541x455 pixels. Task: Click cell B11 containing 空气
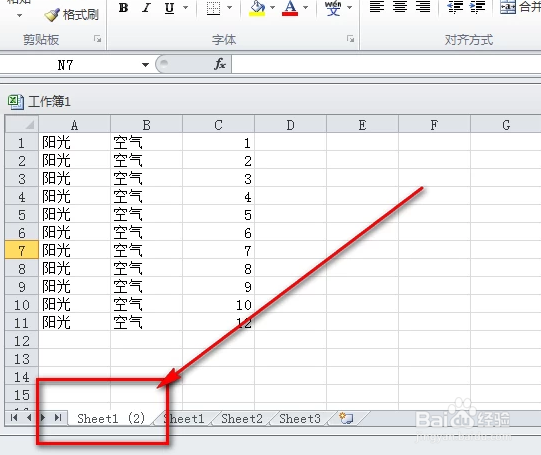click(x=147, y=323)
